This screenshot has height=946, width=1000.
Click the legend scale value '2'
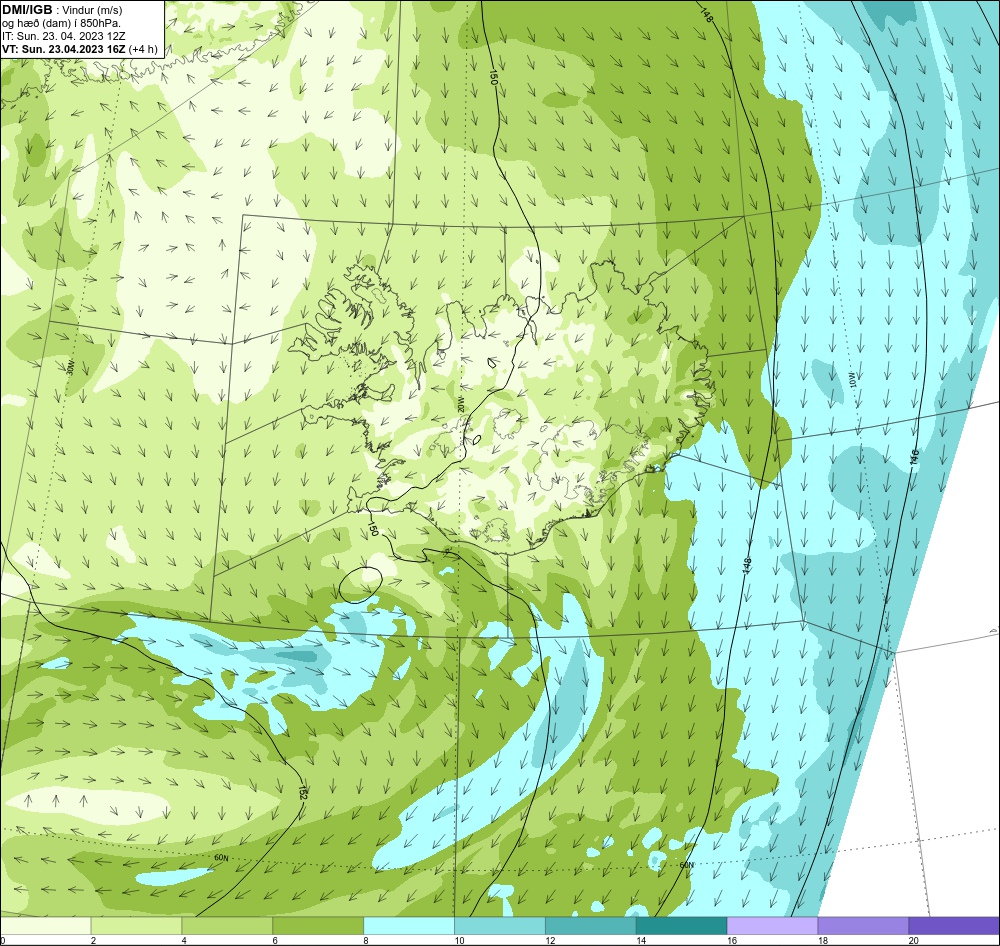pos(94,940)
